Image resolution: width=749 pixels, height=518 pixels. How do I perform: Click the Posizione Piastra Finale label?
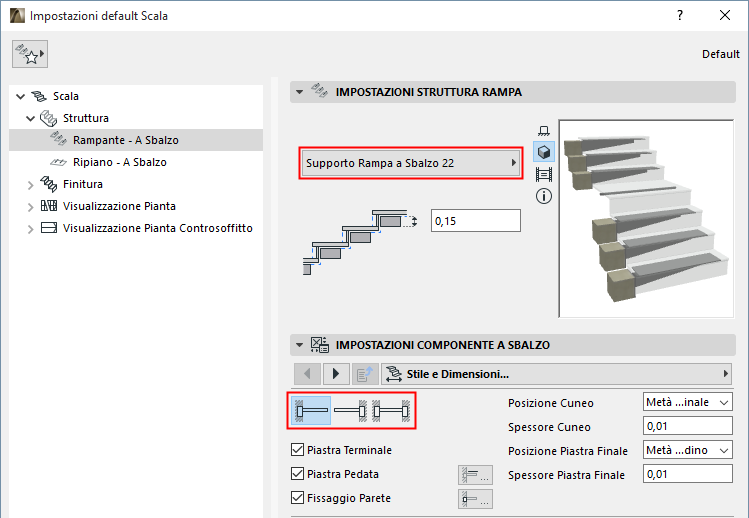pyautogui.click(x=568, y=451)
